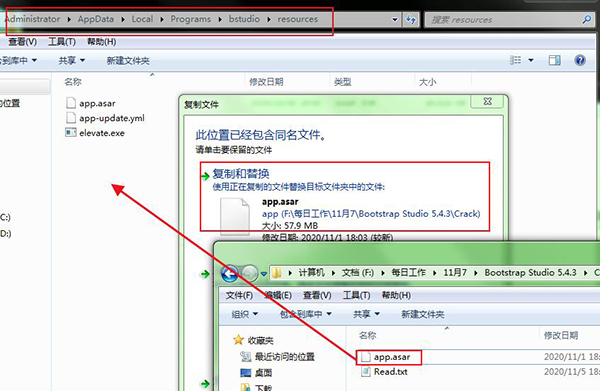Sort by the 修改日期 column in resources window
Viewport: 600px width, 391px height.
[x=266, y=81]
